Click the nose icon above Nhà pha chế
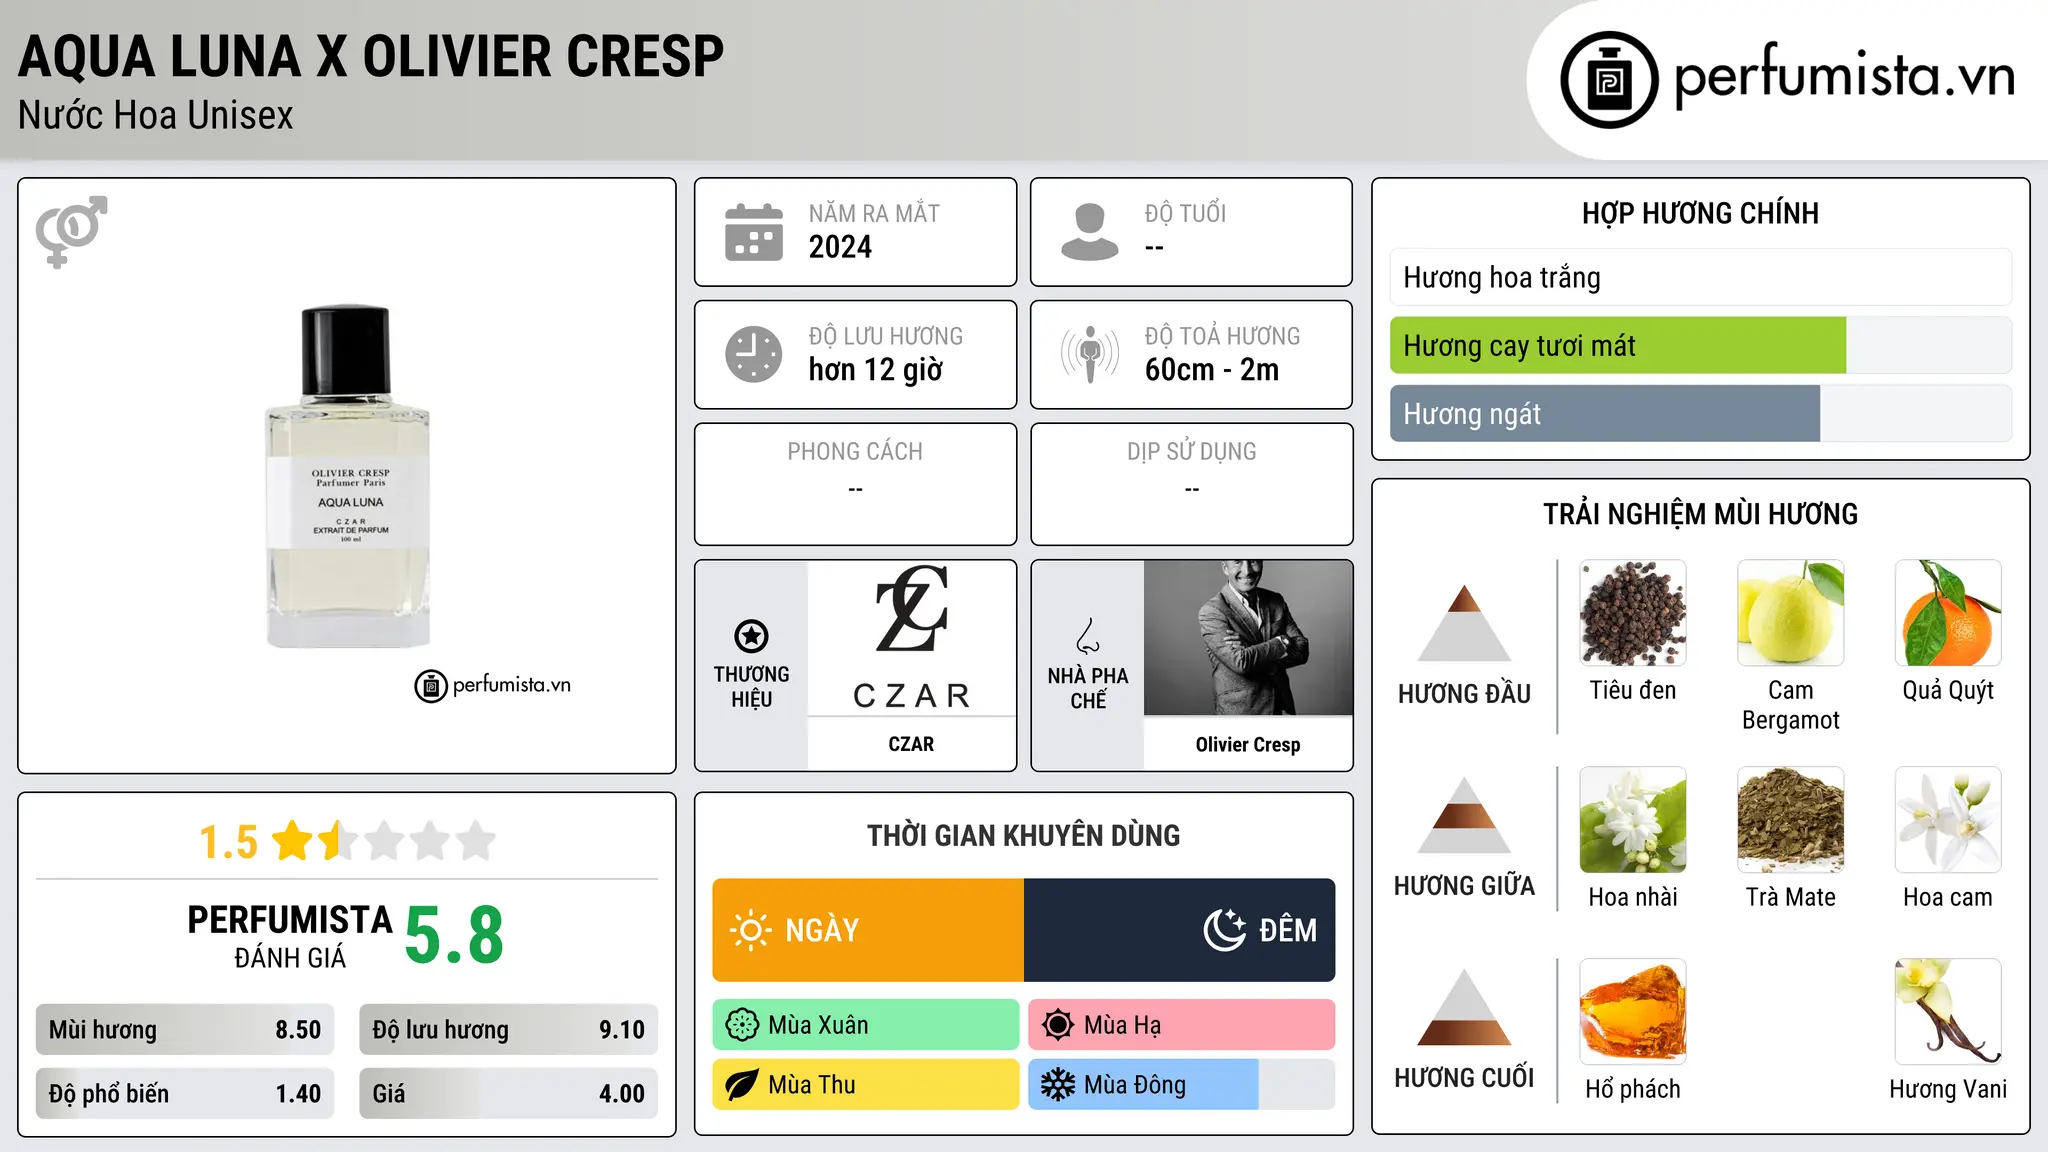 point(1088,636)
